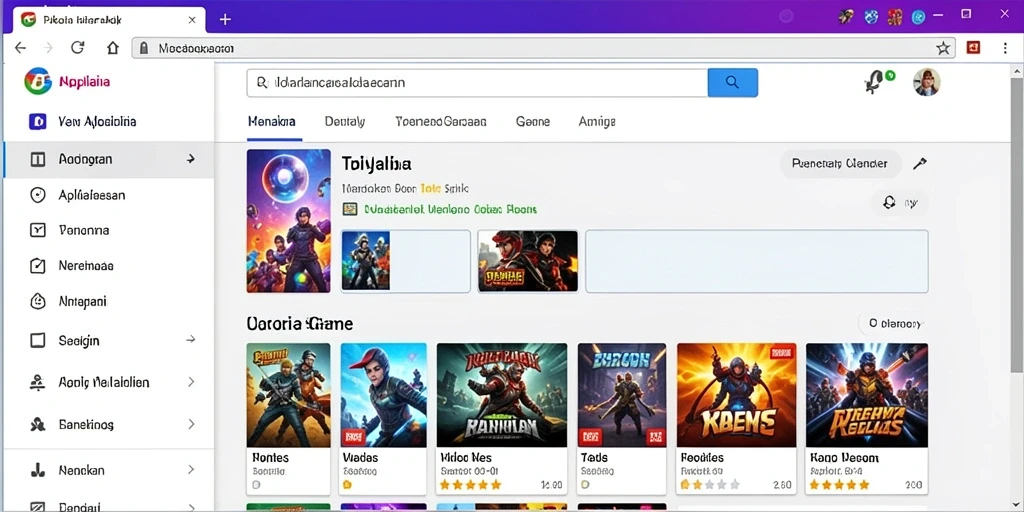Expand the Seeigin sidebar arrow
This screenshot has height=512, width=1024.
click(x=191, y=340)
